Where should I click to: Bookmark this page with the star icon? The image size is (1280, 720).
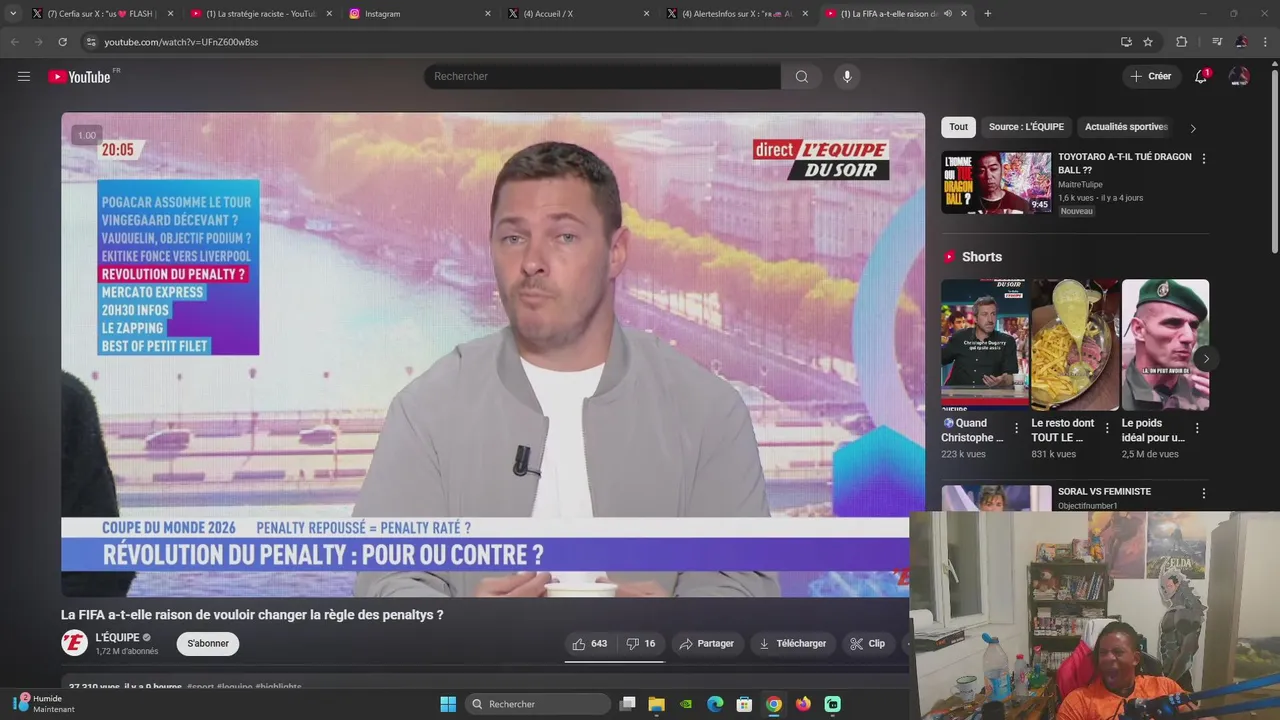coord(1148,42)
